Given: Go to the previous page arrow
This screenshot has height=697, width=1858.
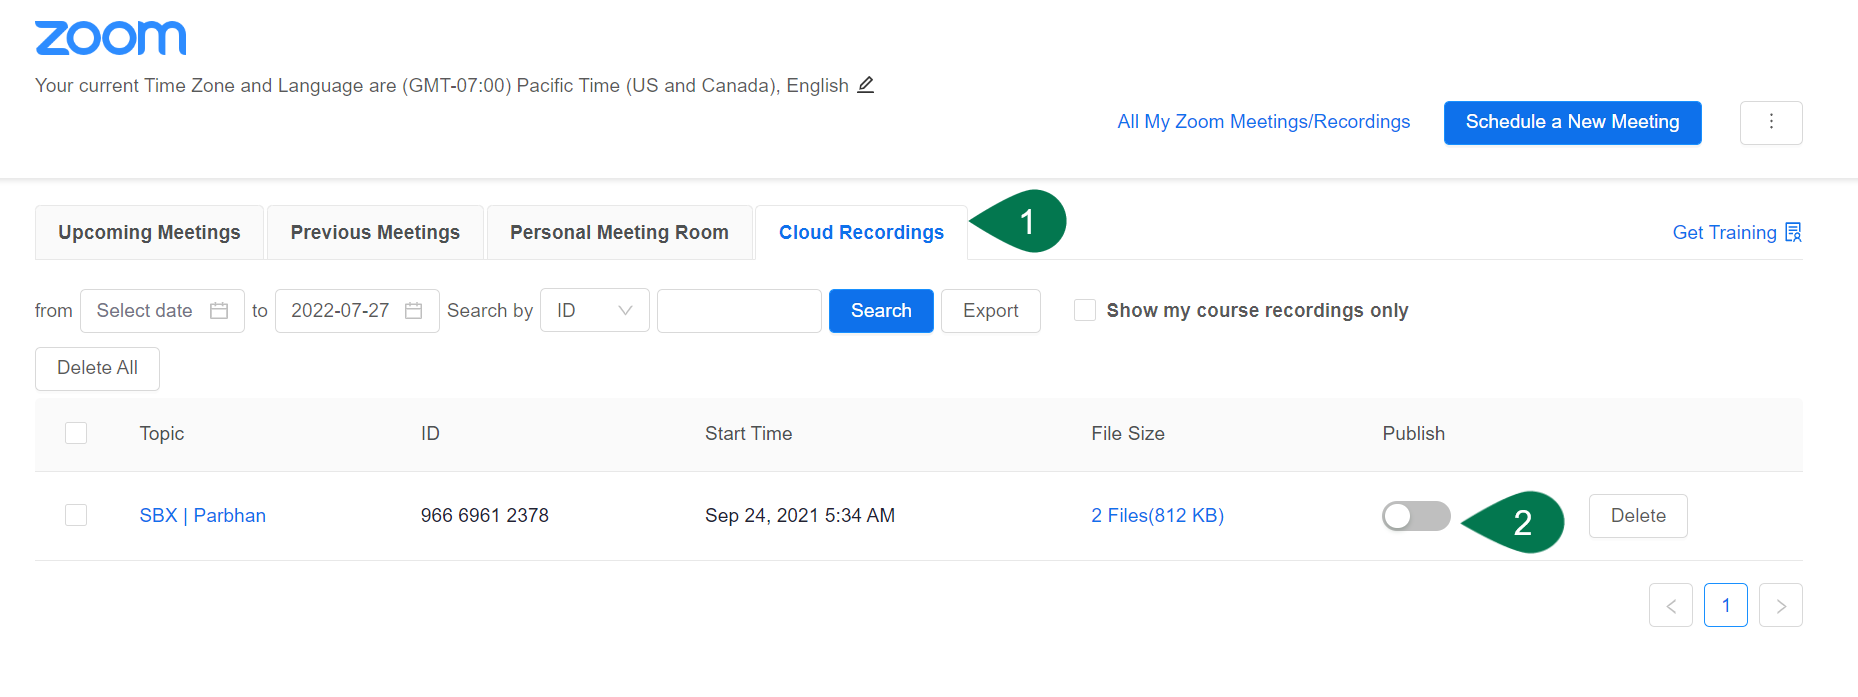Looking at the screenshot, I should click(x=1670, y=605).
